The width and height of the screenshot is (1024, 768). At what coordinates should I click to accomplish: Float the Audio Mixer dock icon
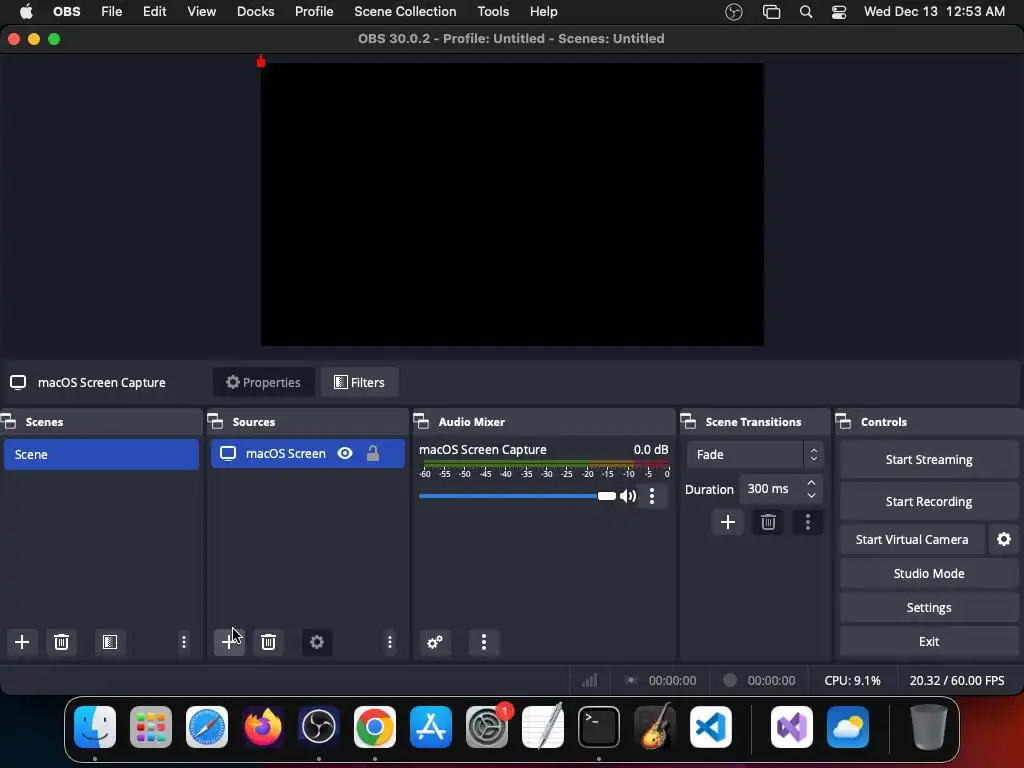pos(421,421)
